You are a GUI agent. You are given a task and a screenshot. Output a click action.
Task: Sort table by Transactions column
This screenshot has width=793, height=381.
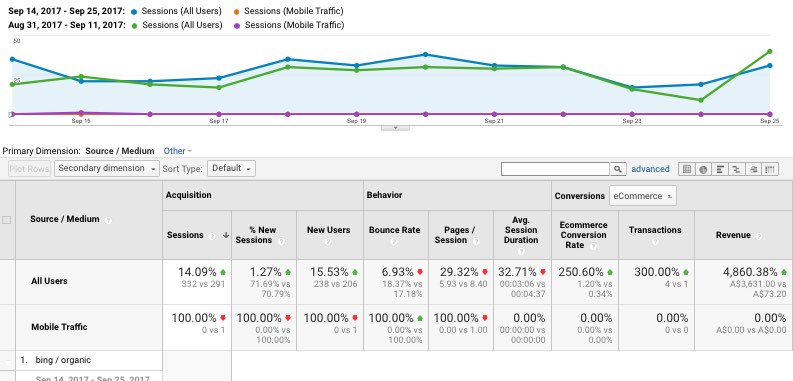(655, 230)
